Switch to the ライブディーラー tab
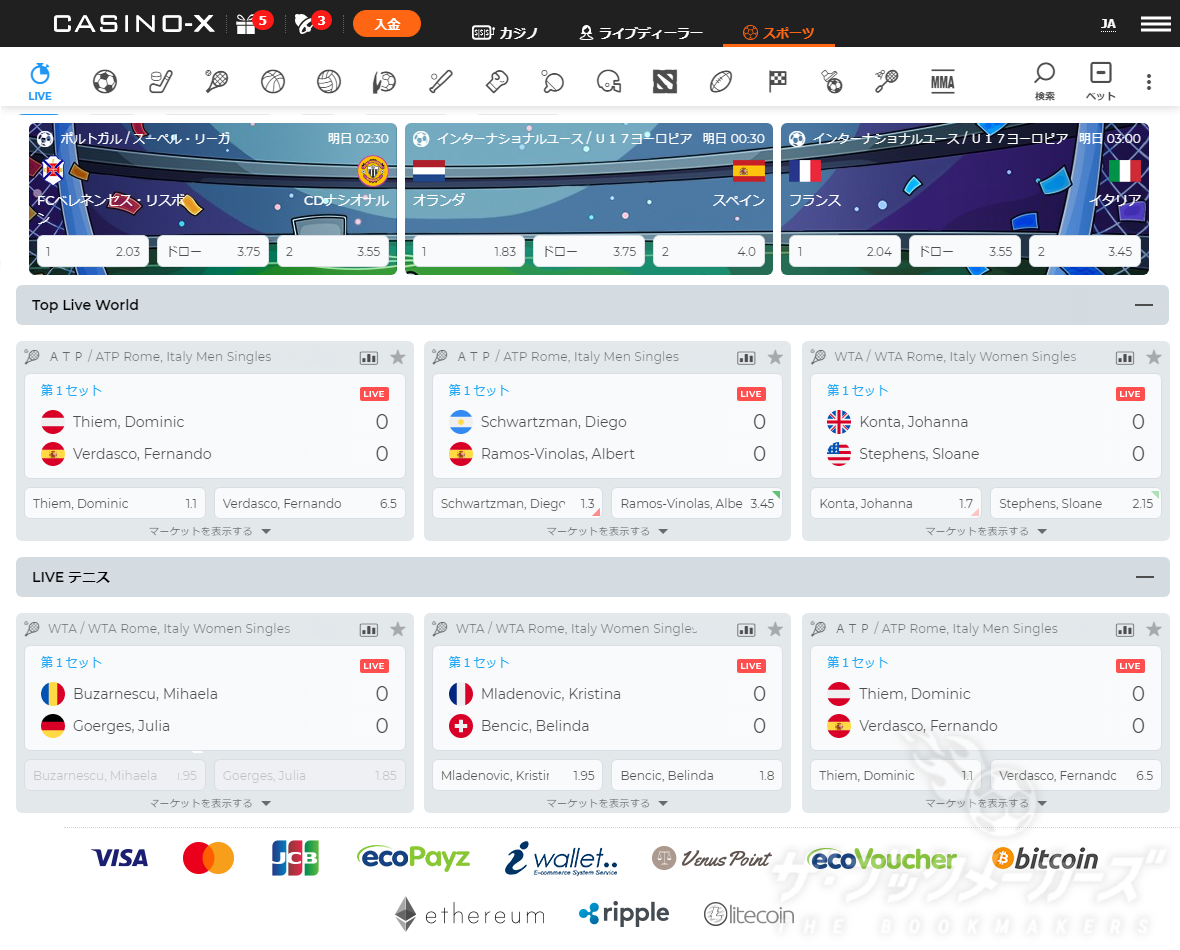 (641, 33)
